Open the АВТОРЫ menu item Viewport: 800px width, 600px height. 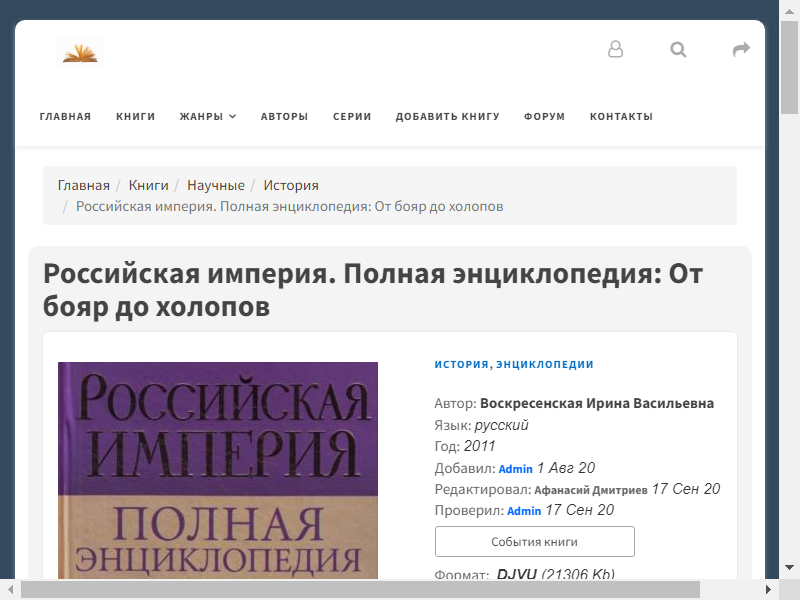[x=284, y=116]
